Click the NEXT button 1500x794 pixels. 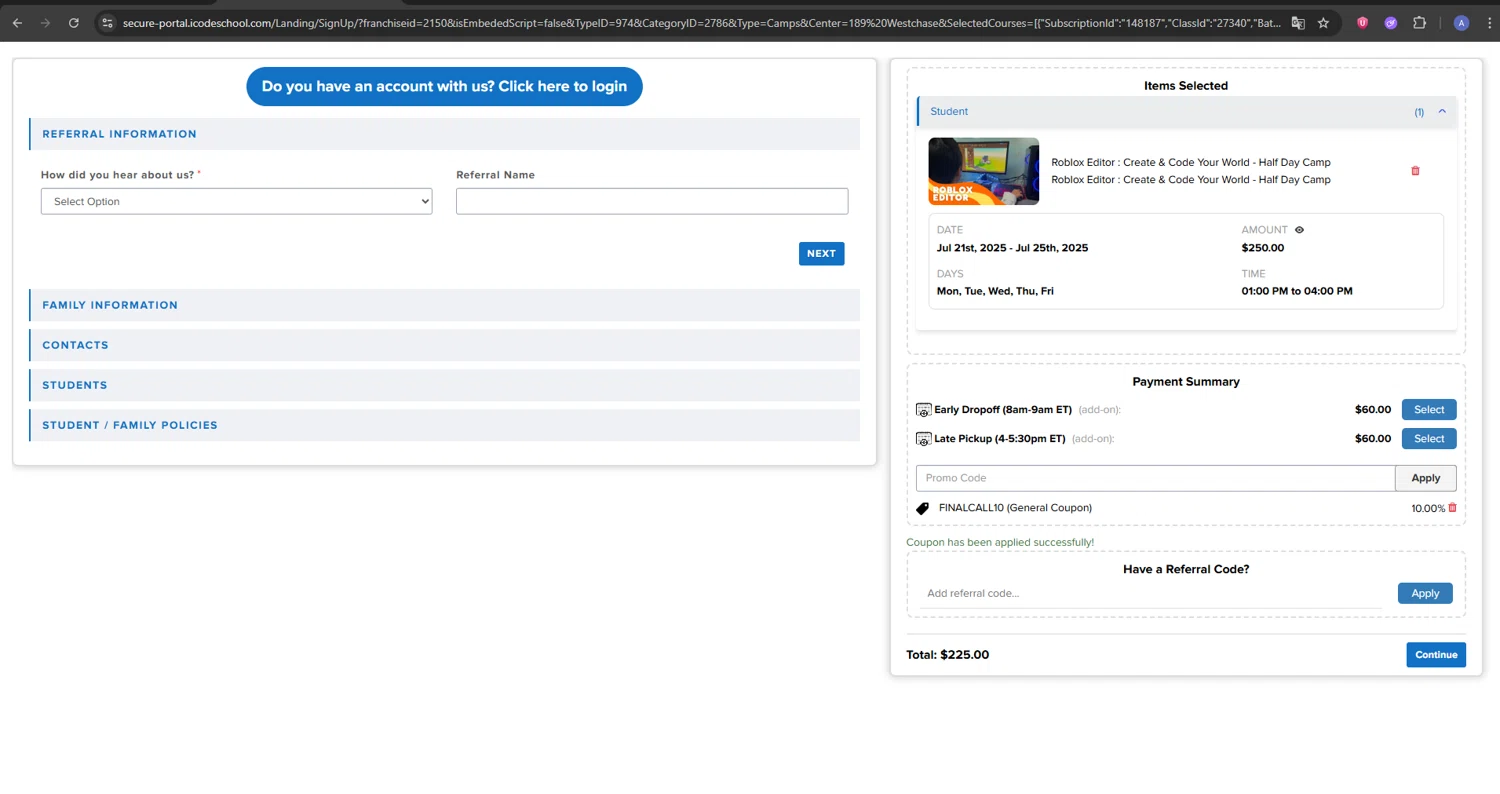point(821,254)
